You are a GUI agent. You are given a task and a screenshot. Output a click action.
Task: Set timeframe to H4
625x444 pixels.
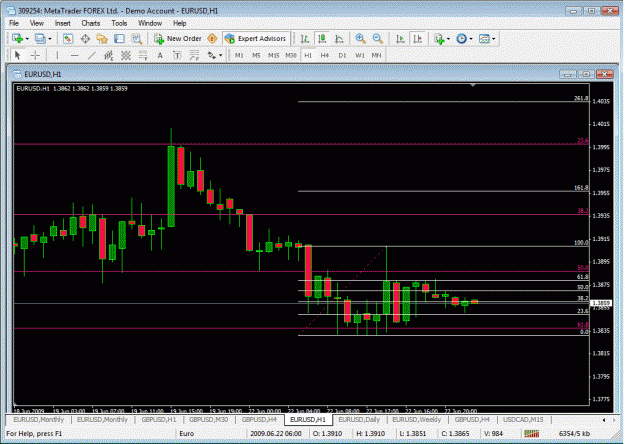(325, 55)
